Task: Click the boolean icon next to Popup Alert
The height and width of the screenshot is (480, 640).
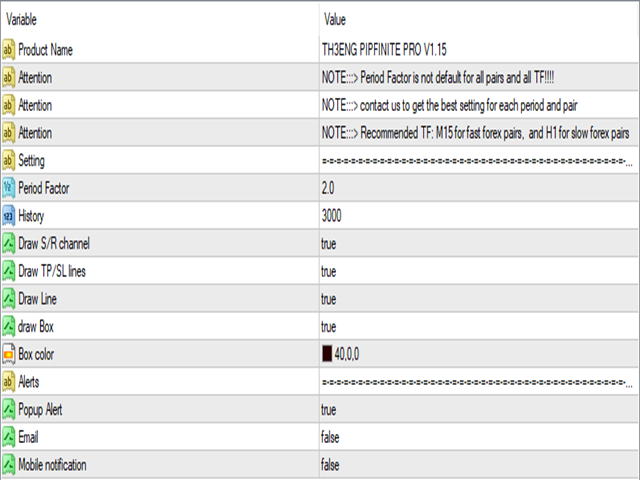Action: click(9, 409)
